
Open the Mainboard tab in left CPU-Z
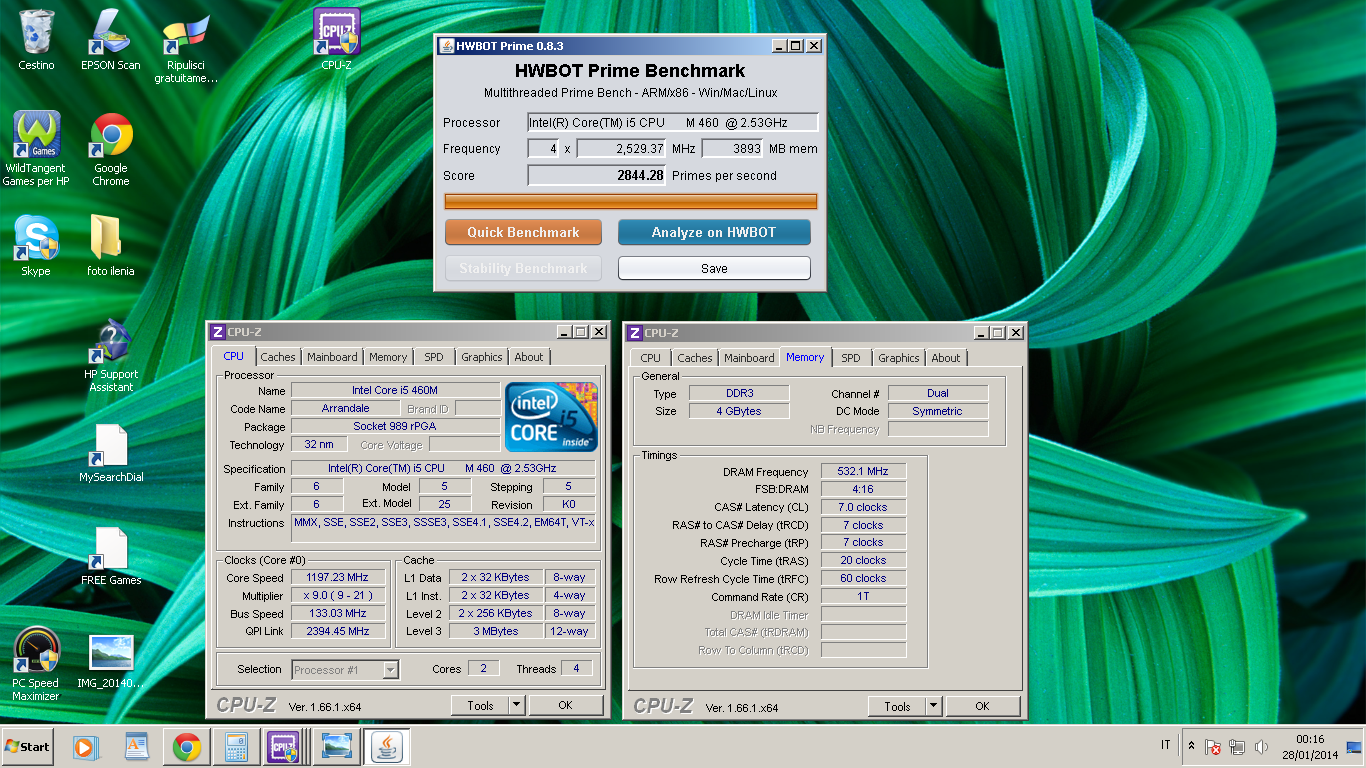click(x=332, y=357)
